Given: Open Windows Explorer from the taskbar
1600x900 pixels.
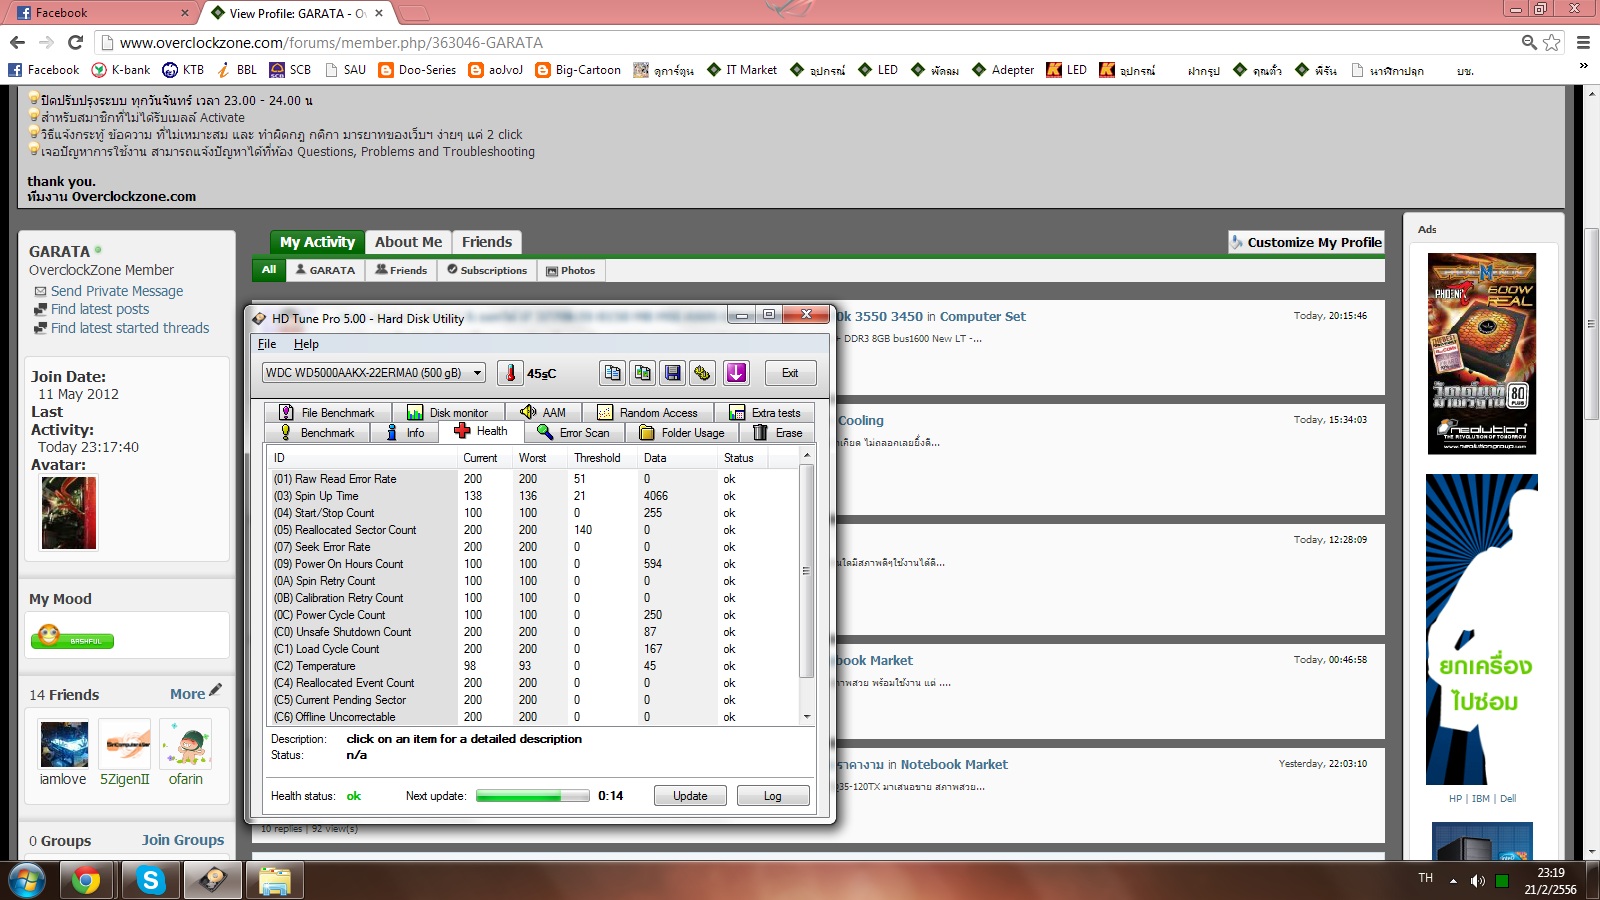Looking at the screenshot, I should coord(274,880).
